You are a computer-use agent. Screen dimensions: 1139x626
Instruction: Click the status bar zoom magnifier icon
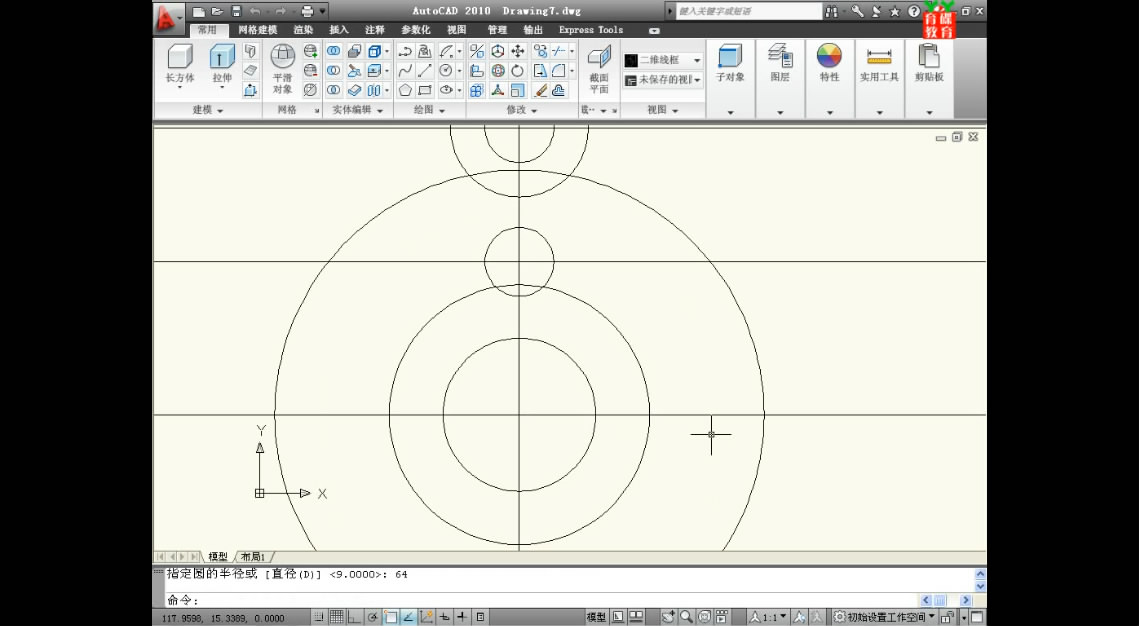click(x=686, y=617)
